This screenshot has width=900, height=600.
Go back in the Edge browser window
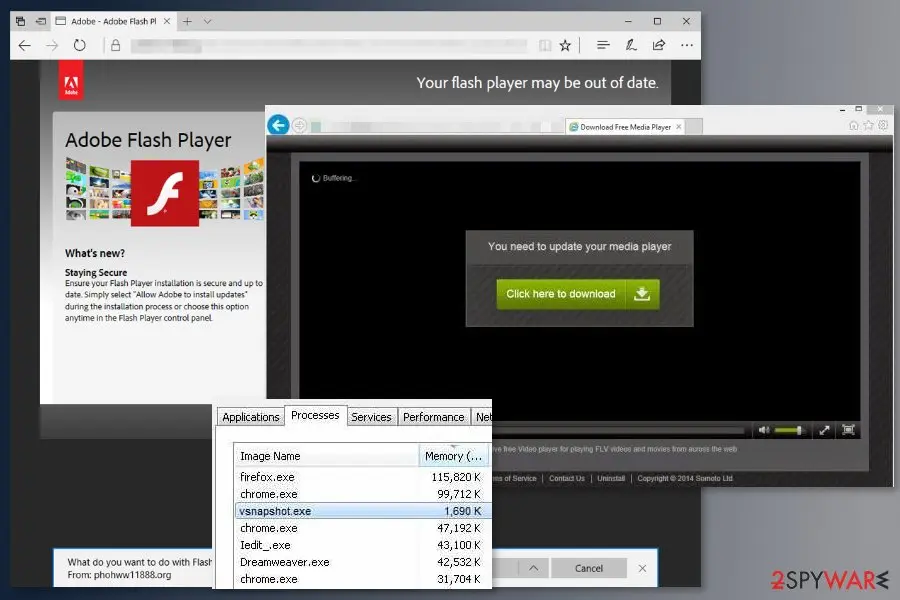[x=25, y=45]
